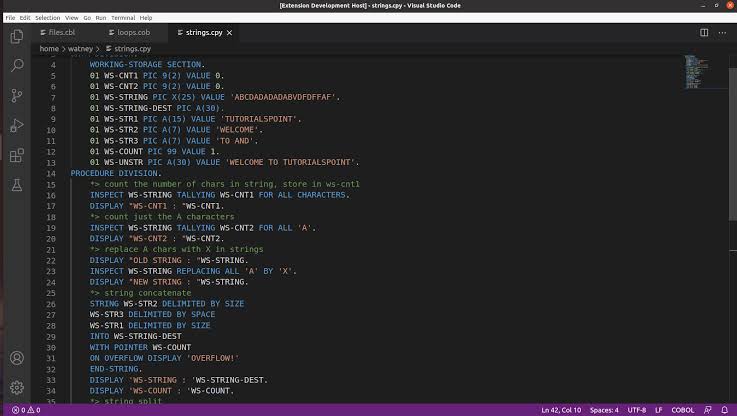Change indentation via Spaces: 4

pos(604,410)
